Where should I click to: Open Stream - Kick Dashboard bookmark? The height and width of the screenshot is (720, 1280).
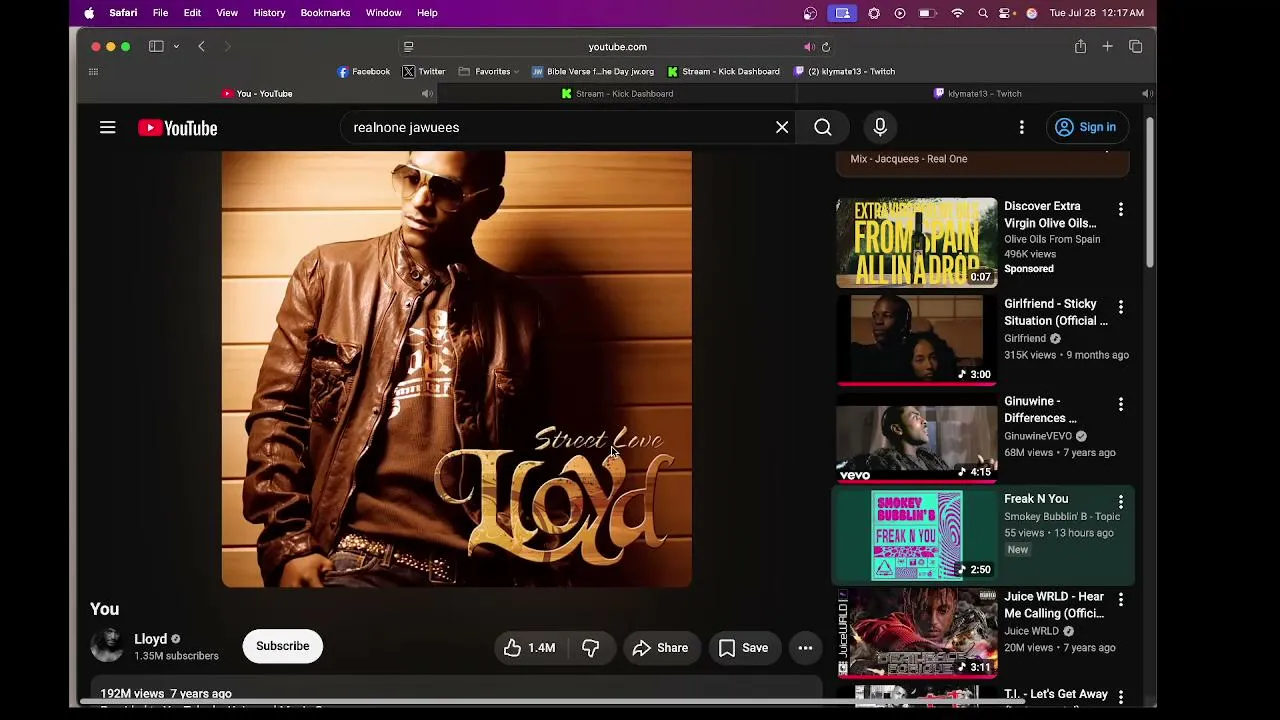tap(724, 72)
